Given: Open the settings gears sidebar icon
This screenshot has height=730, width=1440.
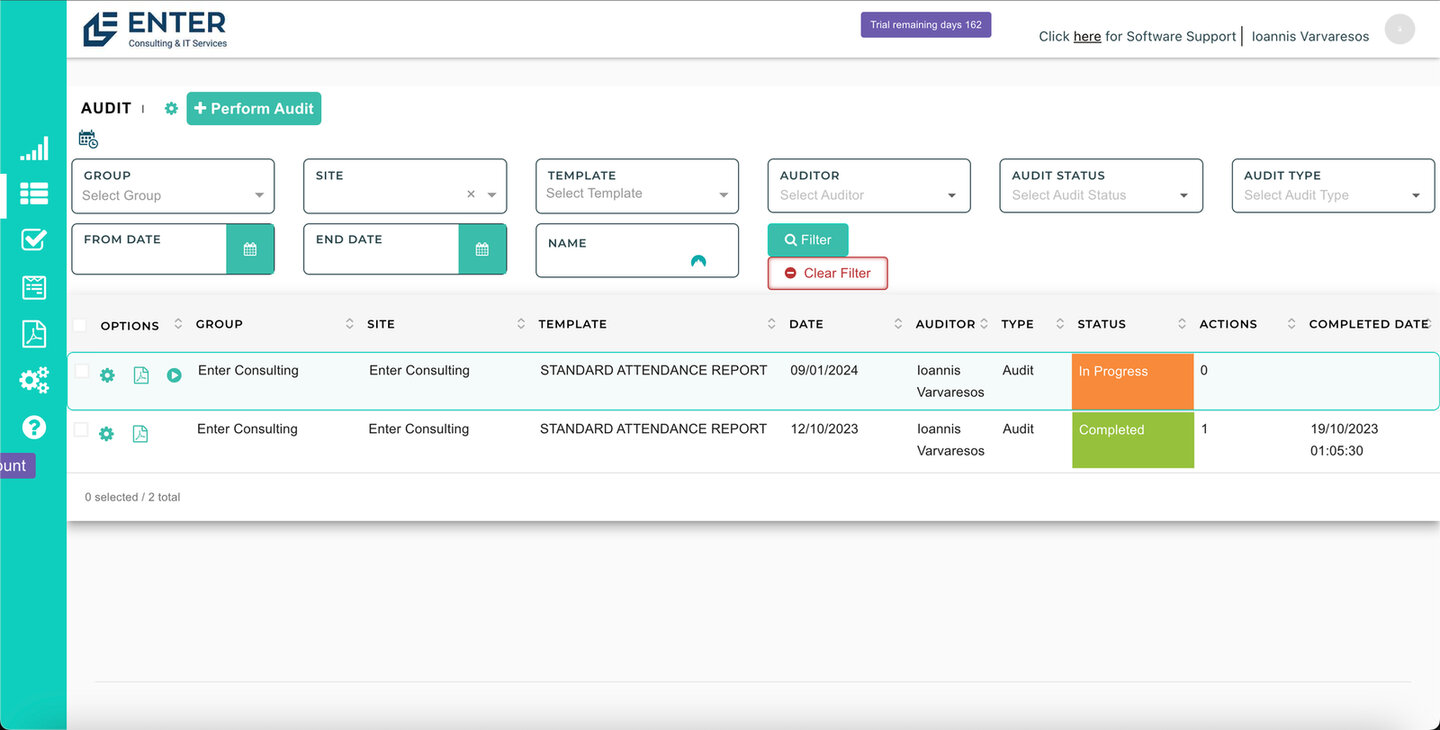Looking at the screenshot, I should point(34,380).
